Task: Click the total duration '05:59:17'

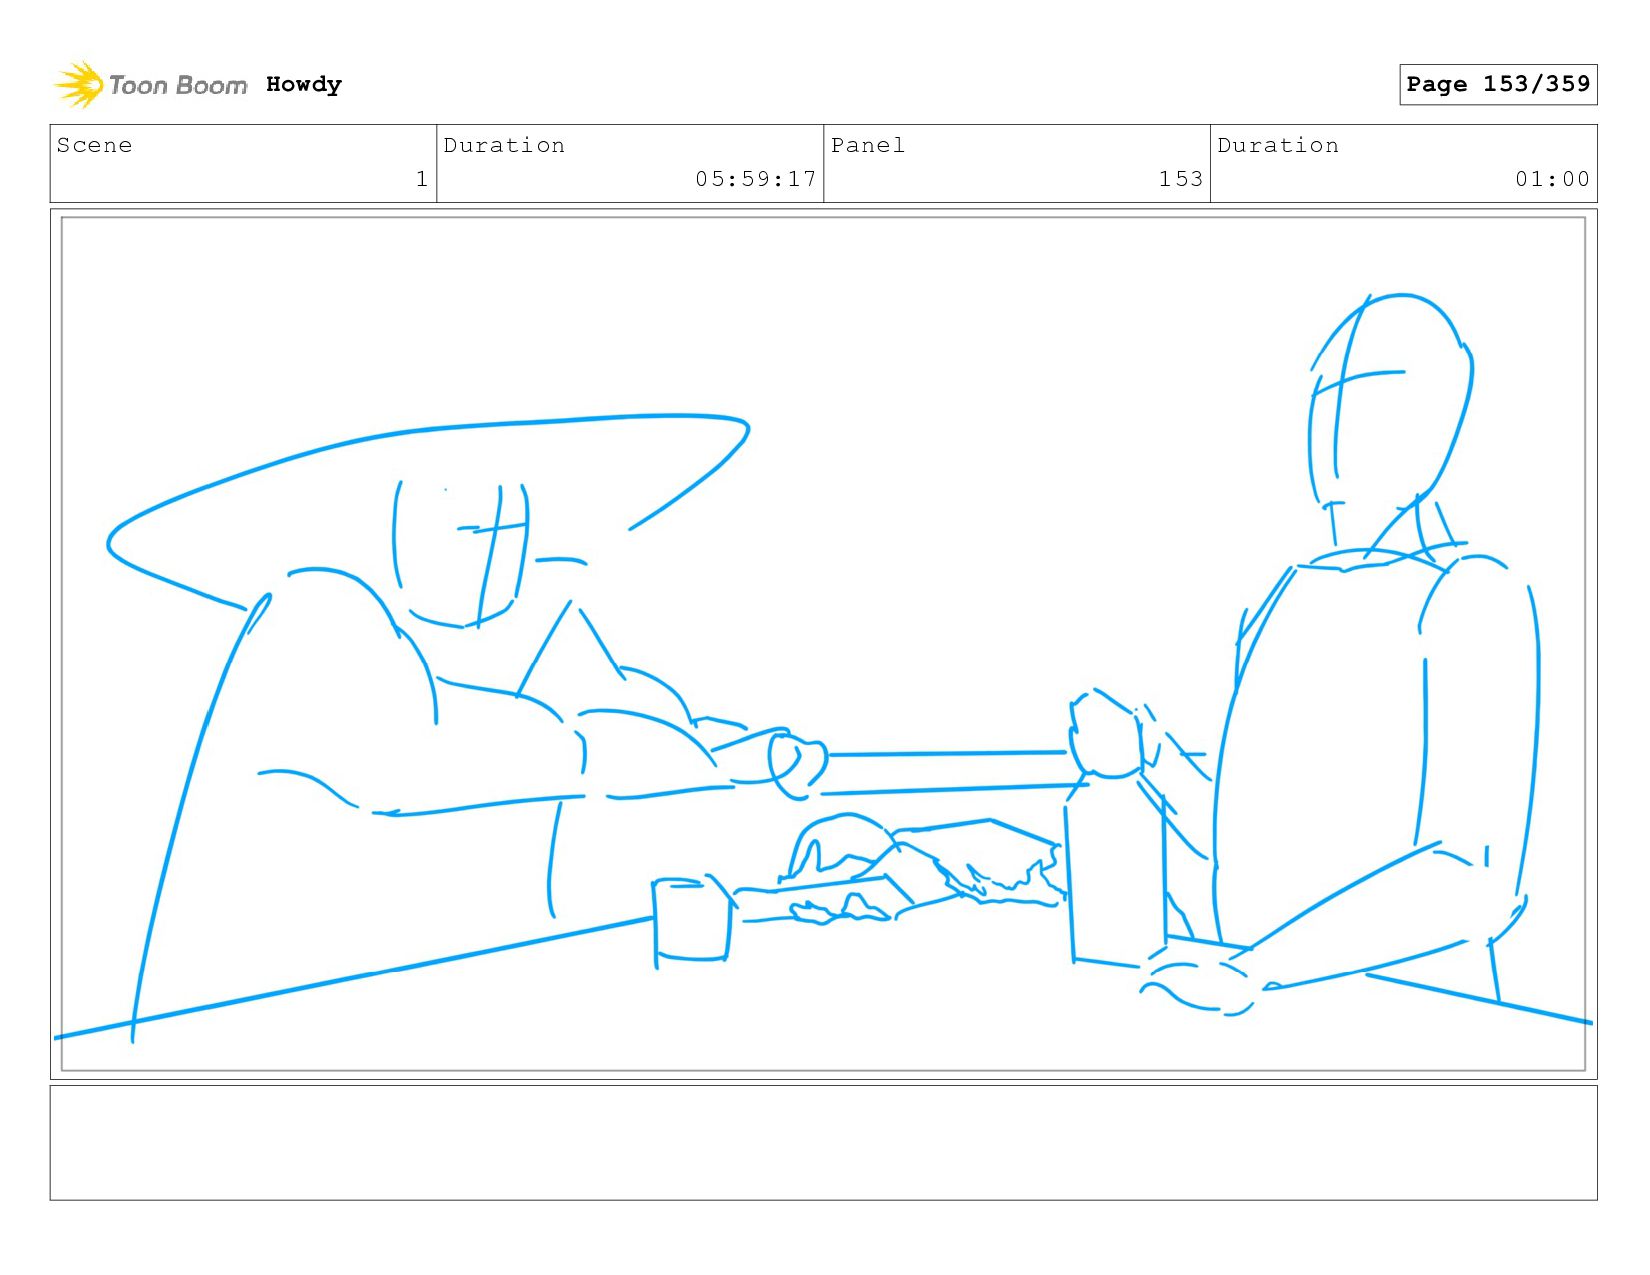Action: (756, 179)
